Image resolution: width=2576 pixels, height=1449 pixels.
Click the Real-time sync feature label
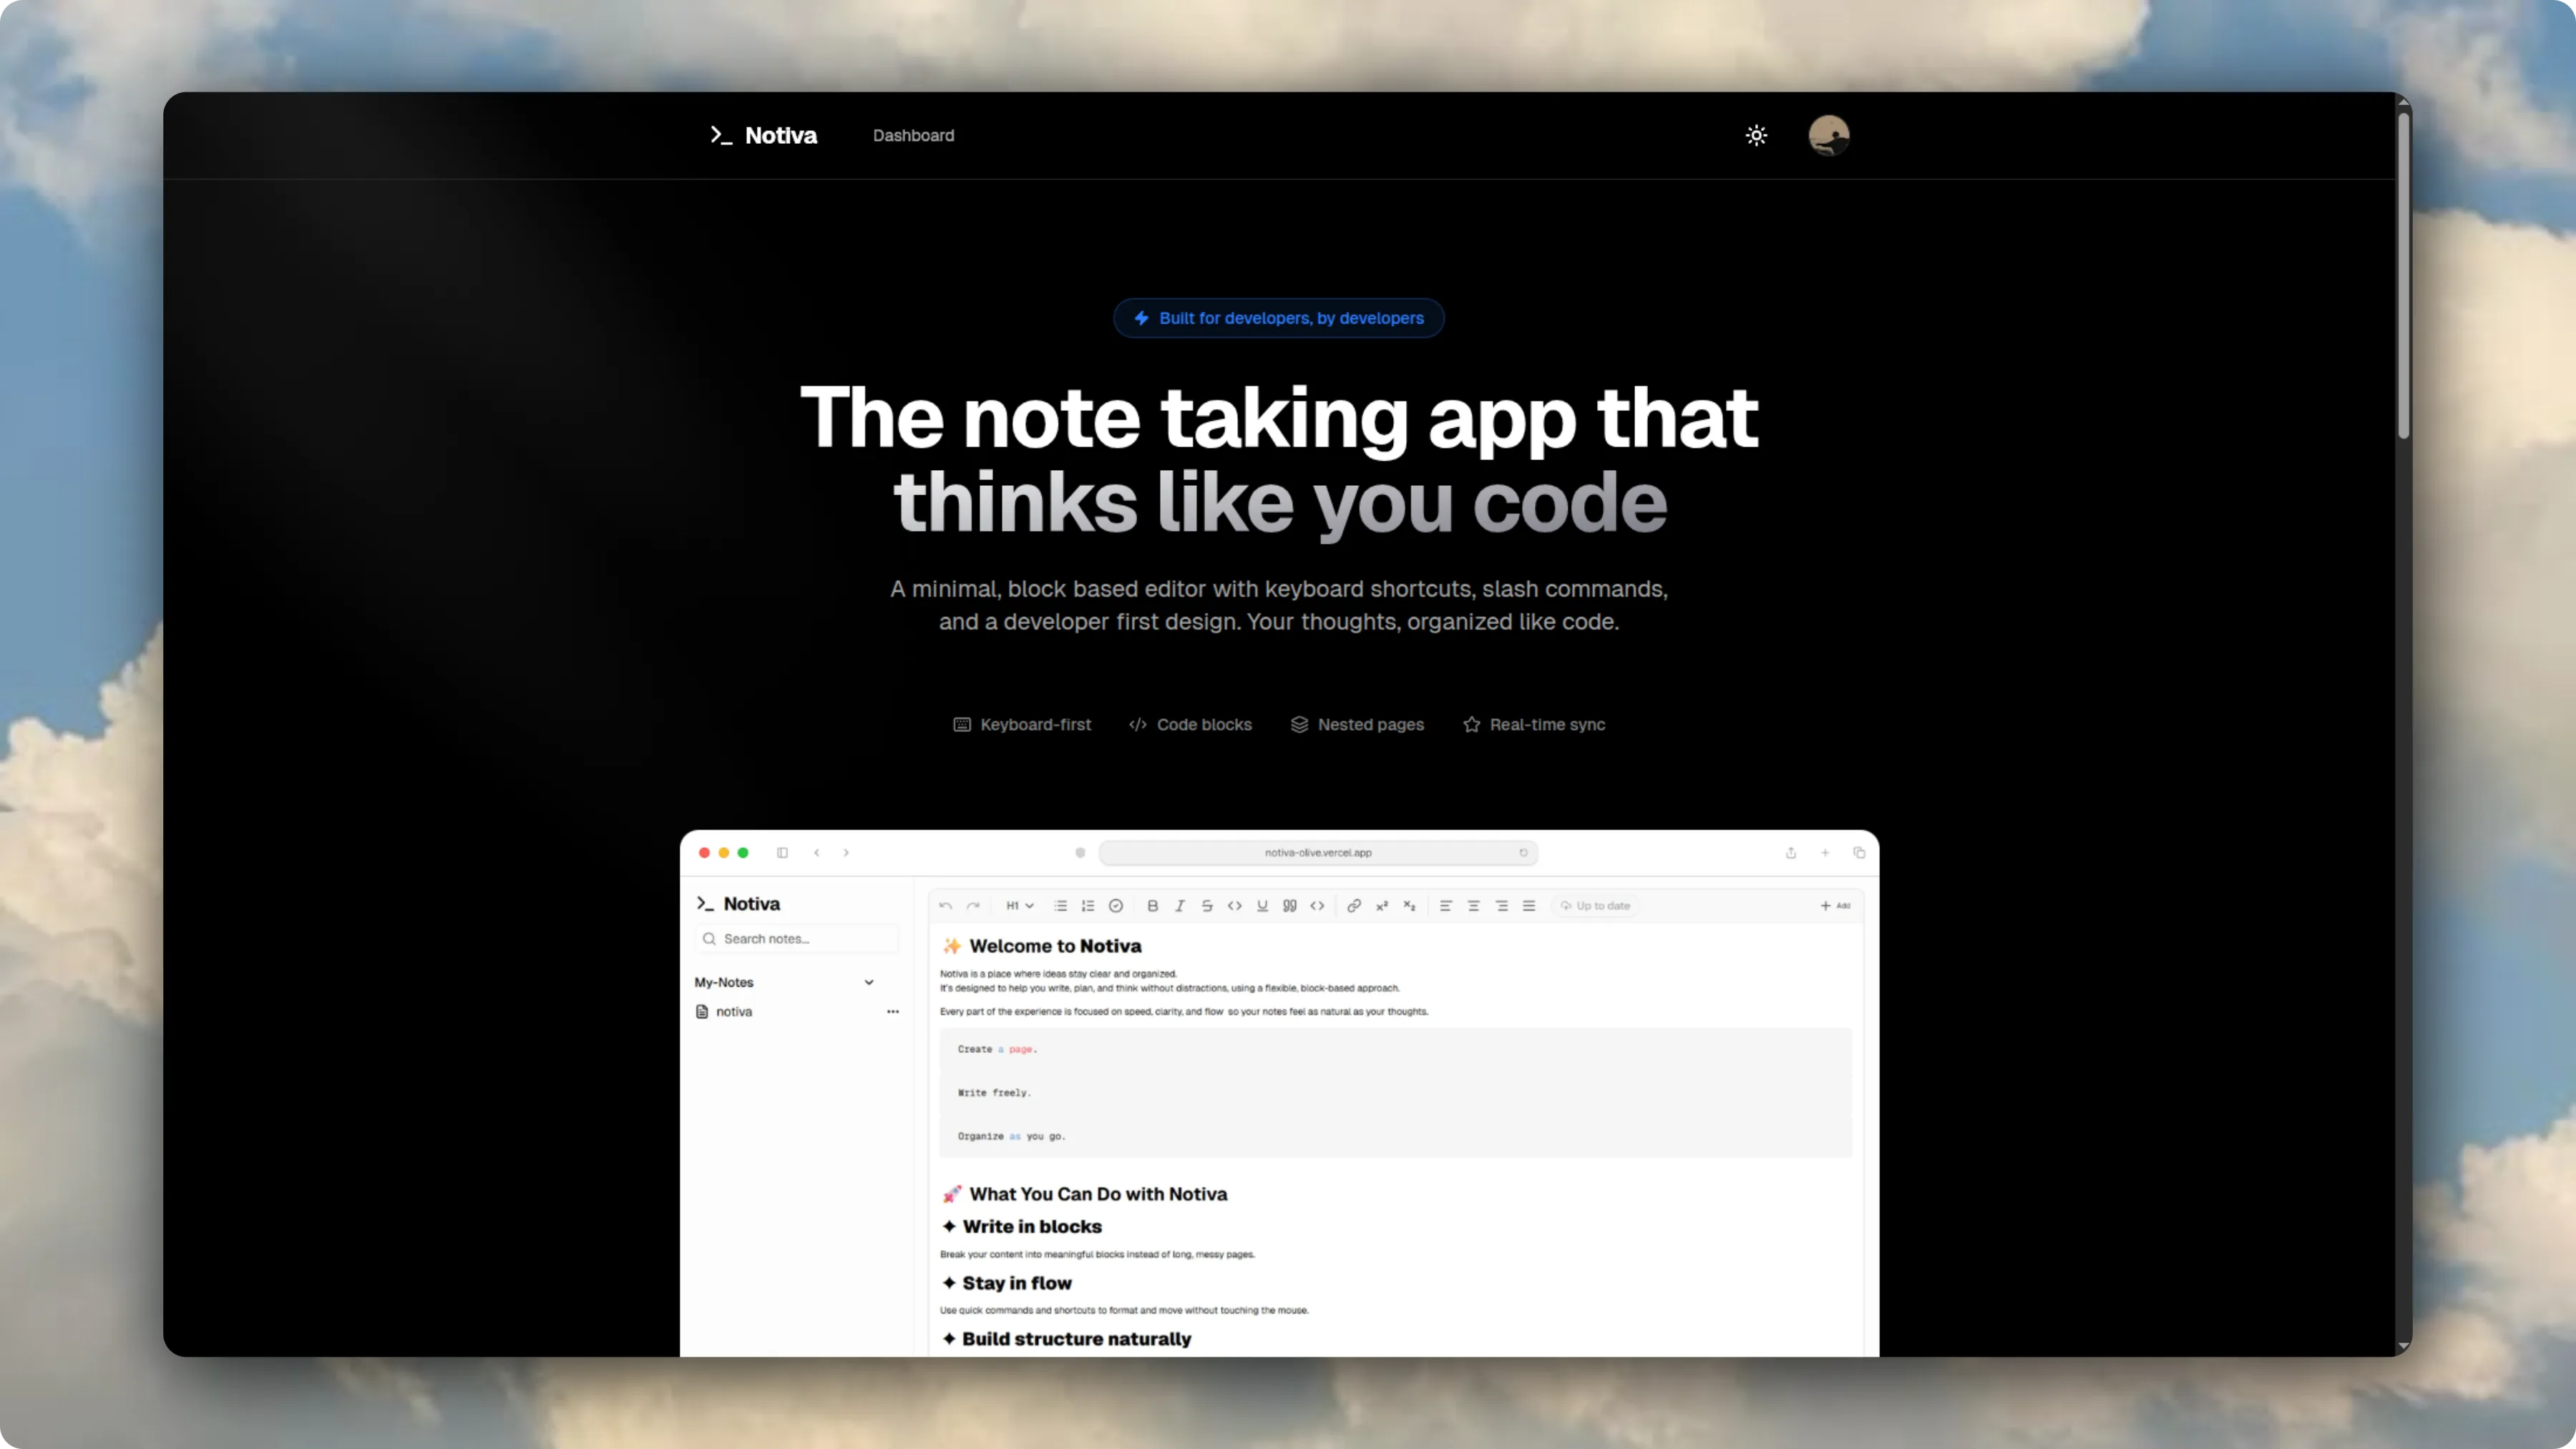pyautogui.click(x=1547, y=724)
